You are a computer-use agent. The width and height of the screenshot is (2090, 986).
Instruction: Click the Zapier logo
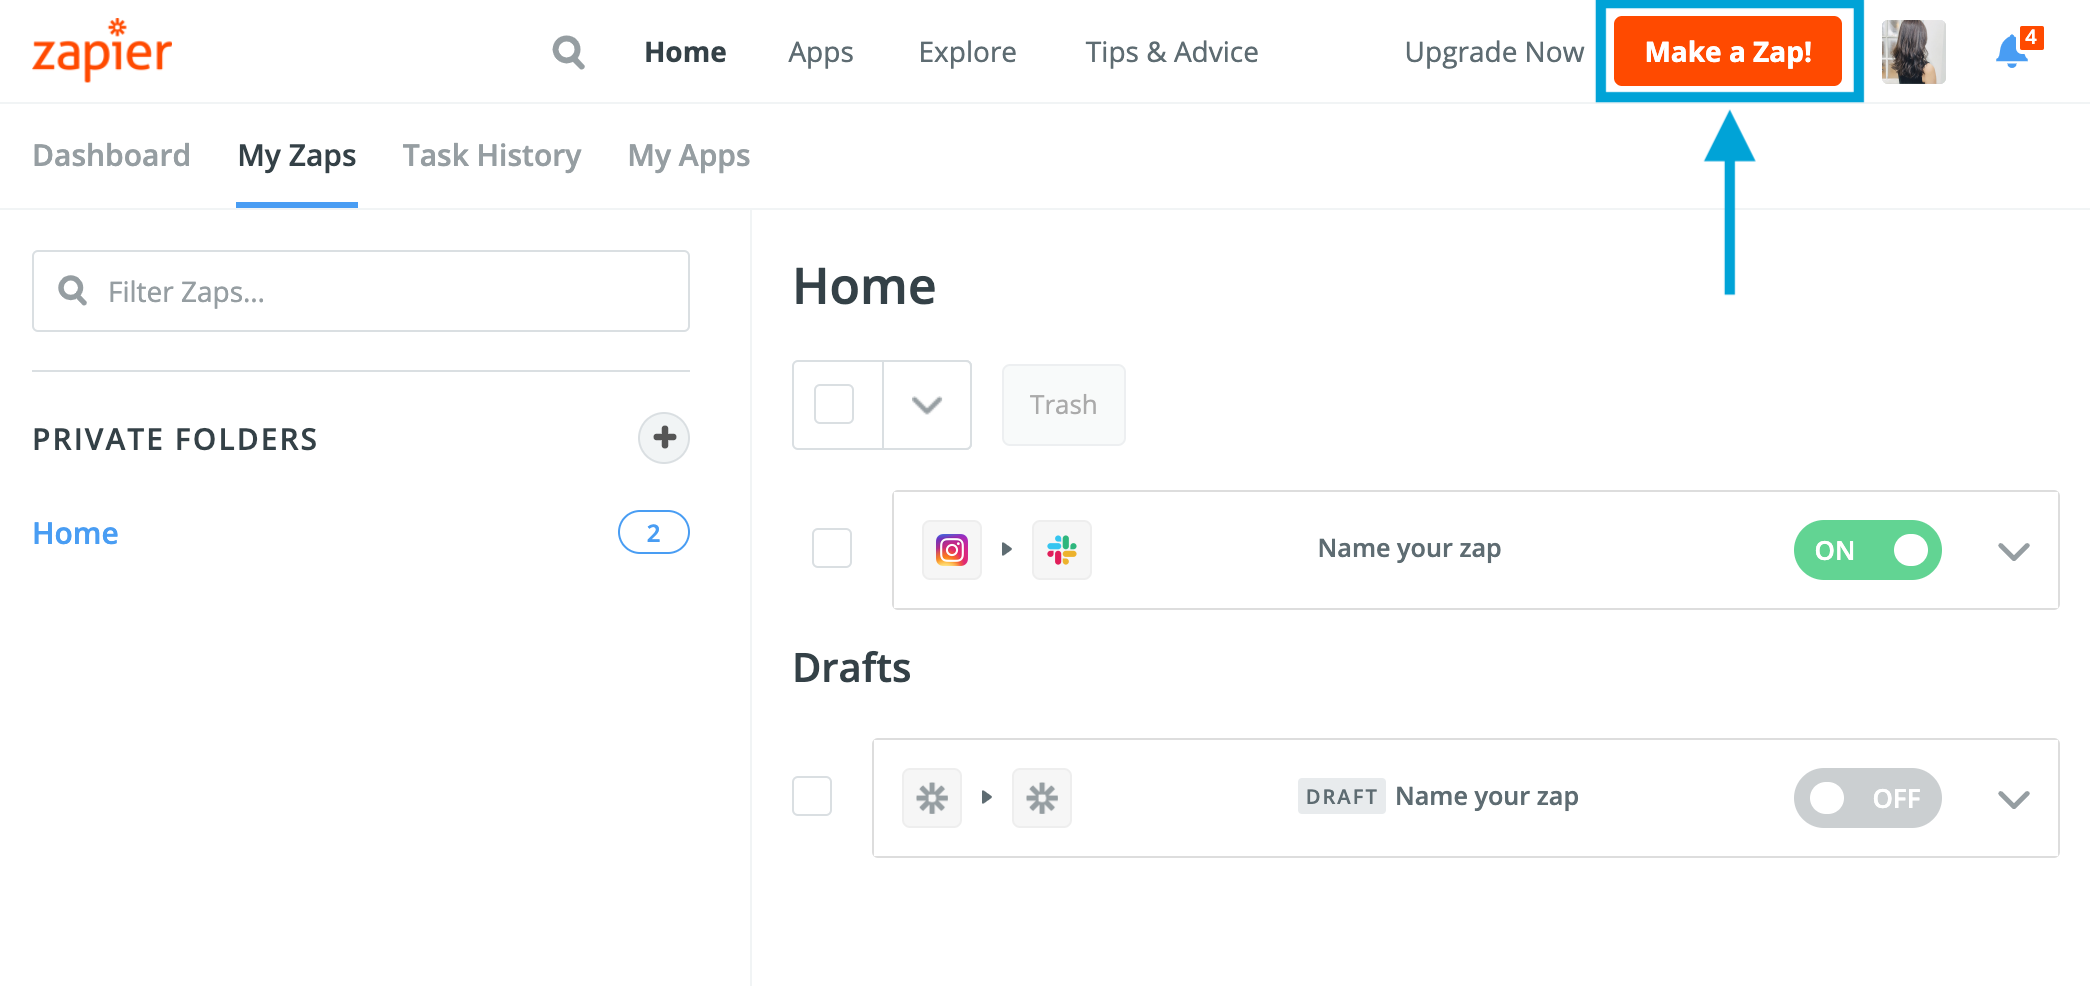[x=102, y=50]
